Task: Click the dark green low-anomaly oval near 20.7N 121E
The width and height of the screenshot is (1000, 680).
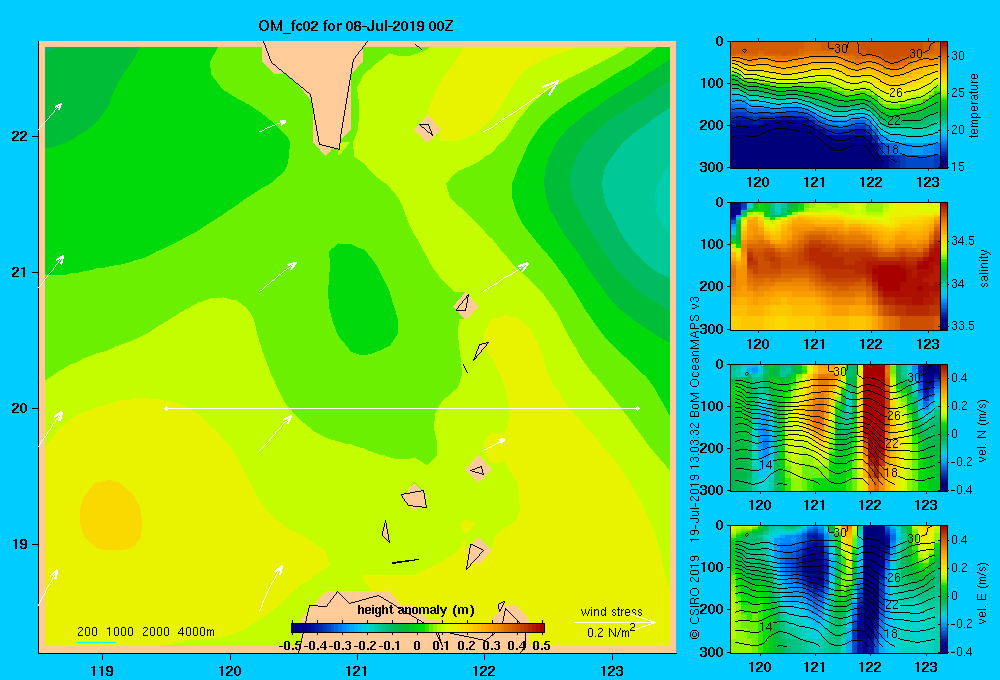Action: tap(362, 299)
